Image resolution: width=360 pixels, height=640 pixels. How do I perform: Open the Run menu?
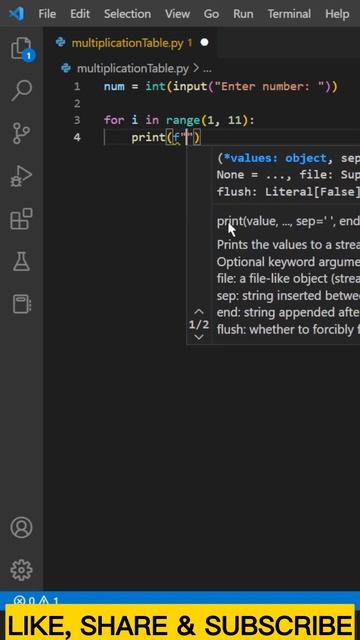pos(243,14)
